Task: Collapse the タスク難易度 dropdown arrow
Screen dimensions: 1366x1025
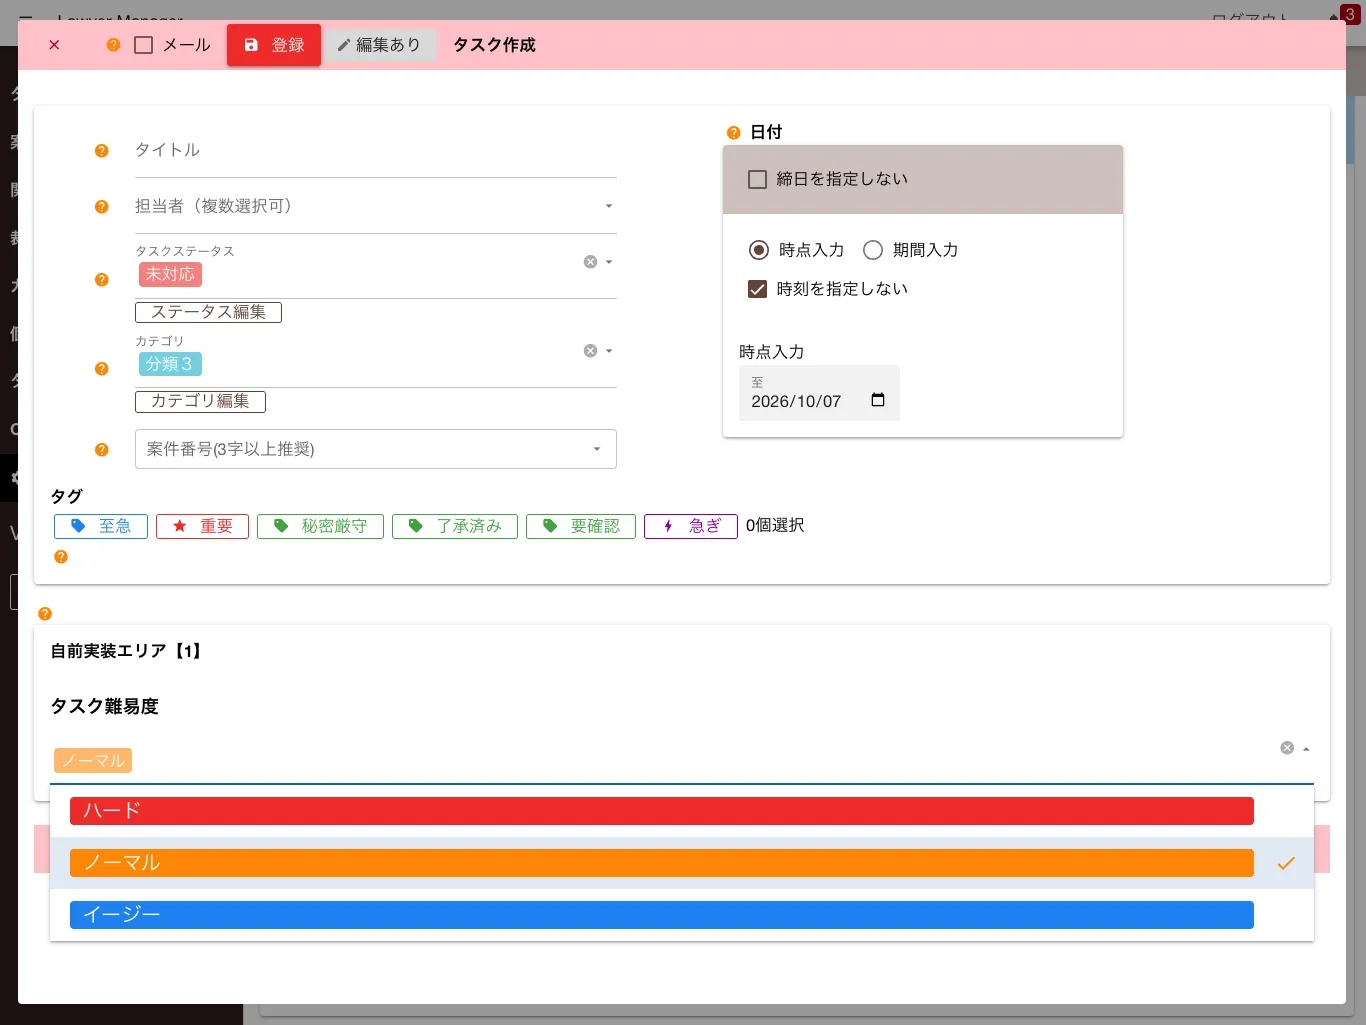Action: (1306, 749)
